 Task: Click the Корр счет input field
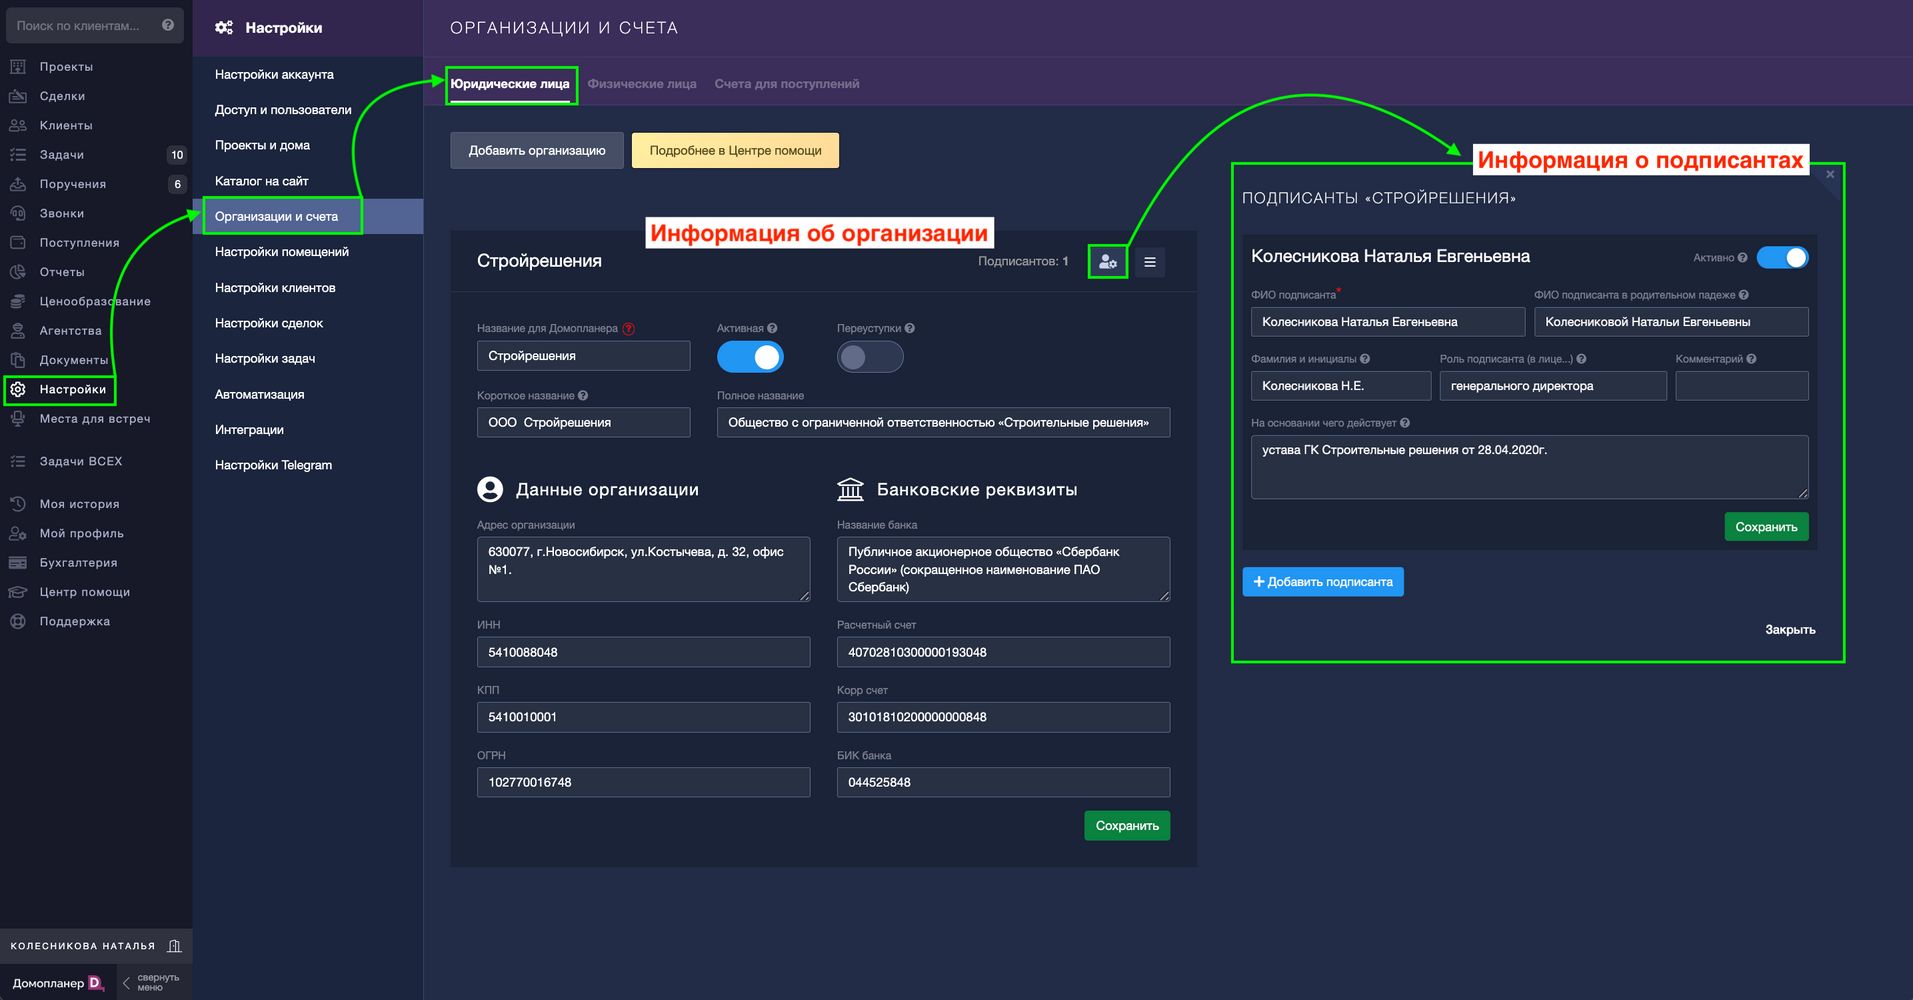[x=1003, y=717]
